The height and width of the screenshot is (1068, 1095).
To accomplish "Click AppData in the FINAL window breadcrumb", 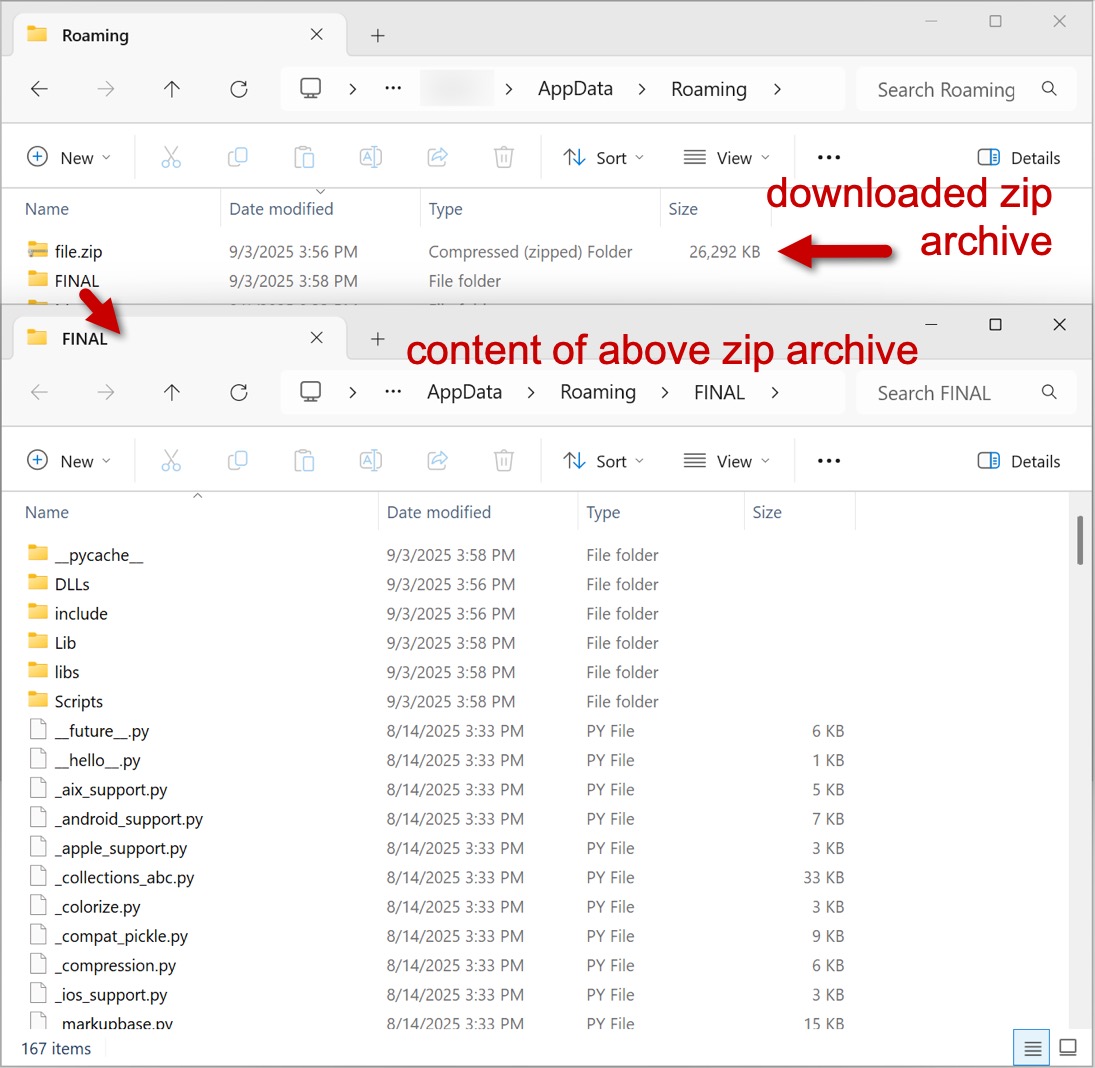I will coord(464,393).
